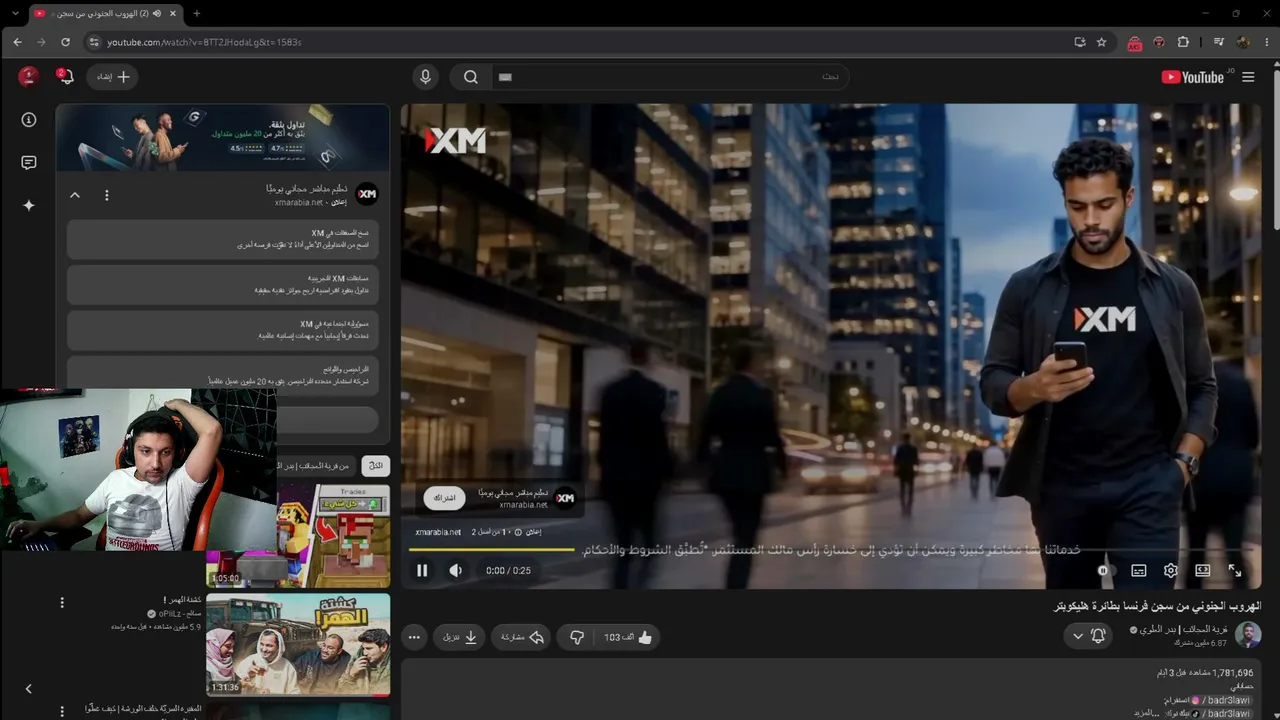Open the YouTube guide hamburger menu
1280x720 pixels.
[x=1248, y=77]
